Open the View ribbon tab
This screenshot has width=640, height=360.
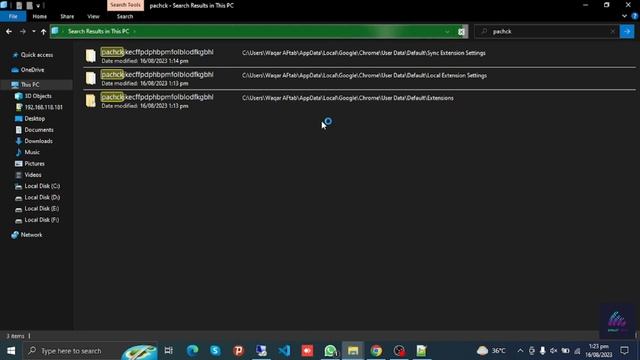tap(93, 17)
